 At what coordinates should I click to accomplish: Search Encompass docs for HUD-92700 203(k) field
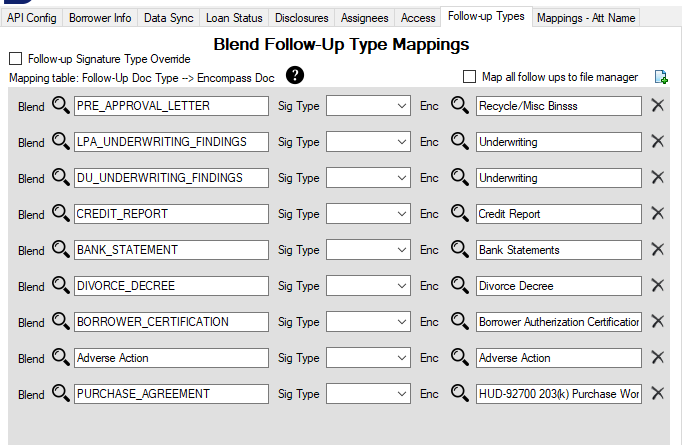click(460, 394)
